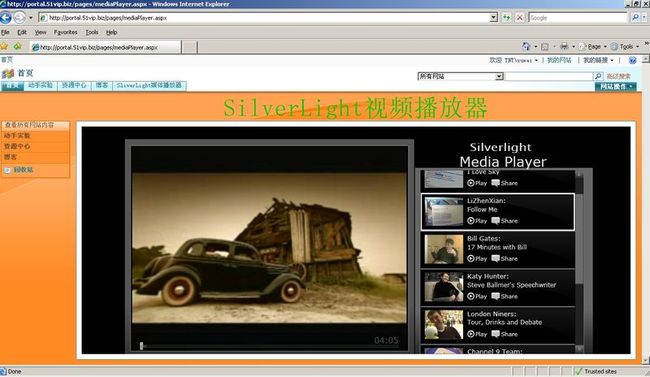Viewport: 650px width, 377px height.
Task: Share London Niners Tour video
Action: [x=504, y=334]
